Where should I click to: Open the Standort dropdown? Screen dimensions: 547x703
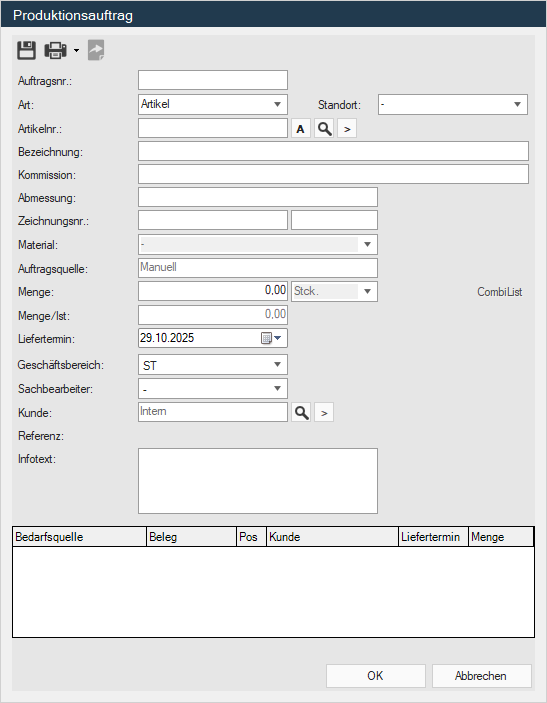click(x=453, y=104)
